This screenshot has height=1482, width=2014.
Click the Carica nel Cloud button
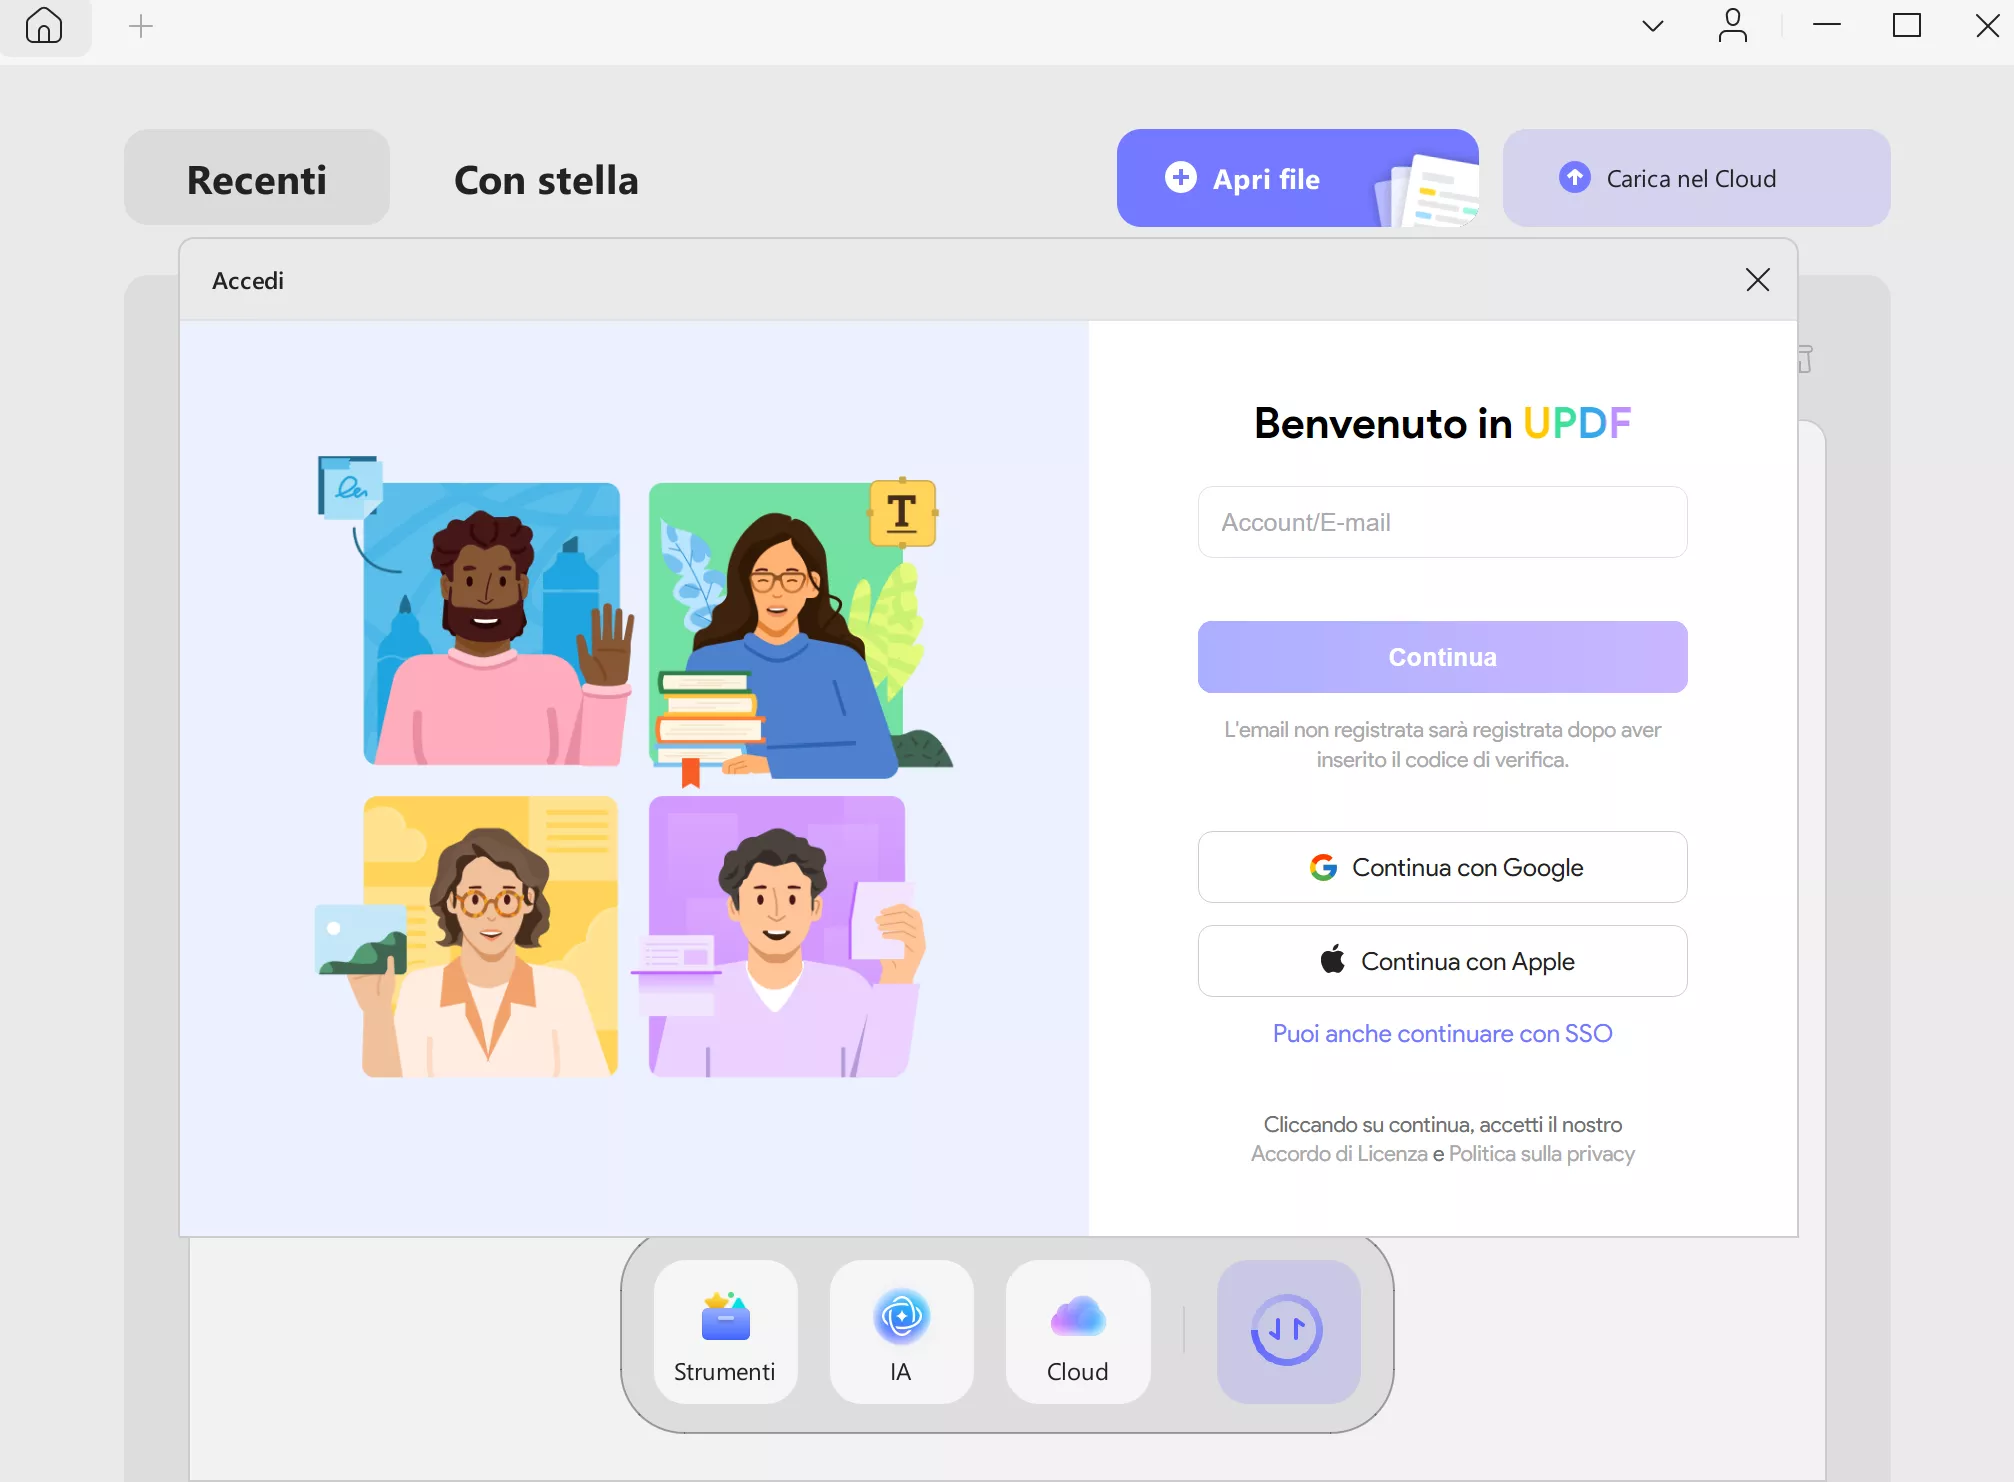(x=1696, y=178)
